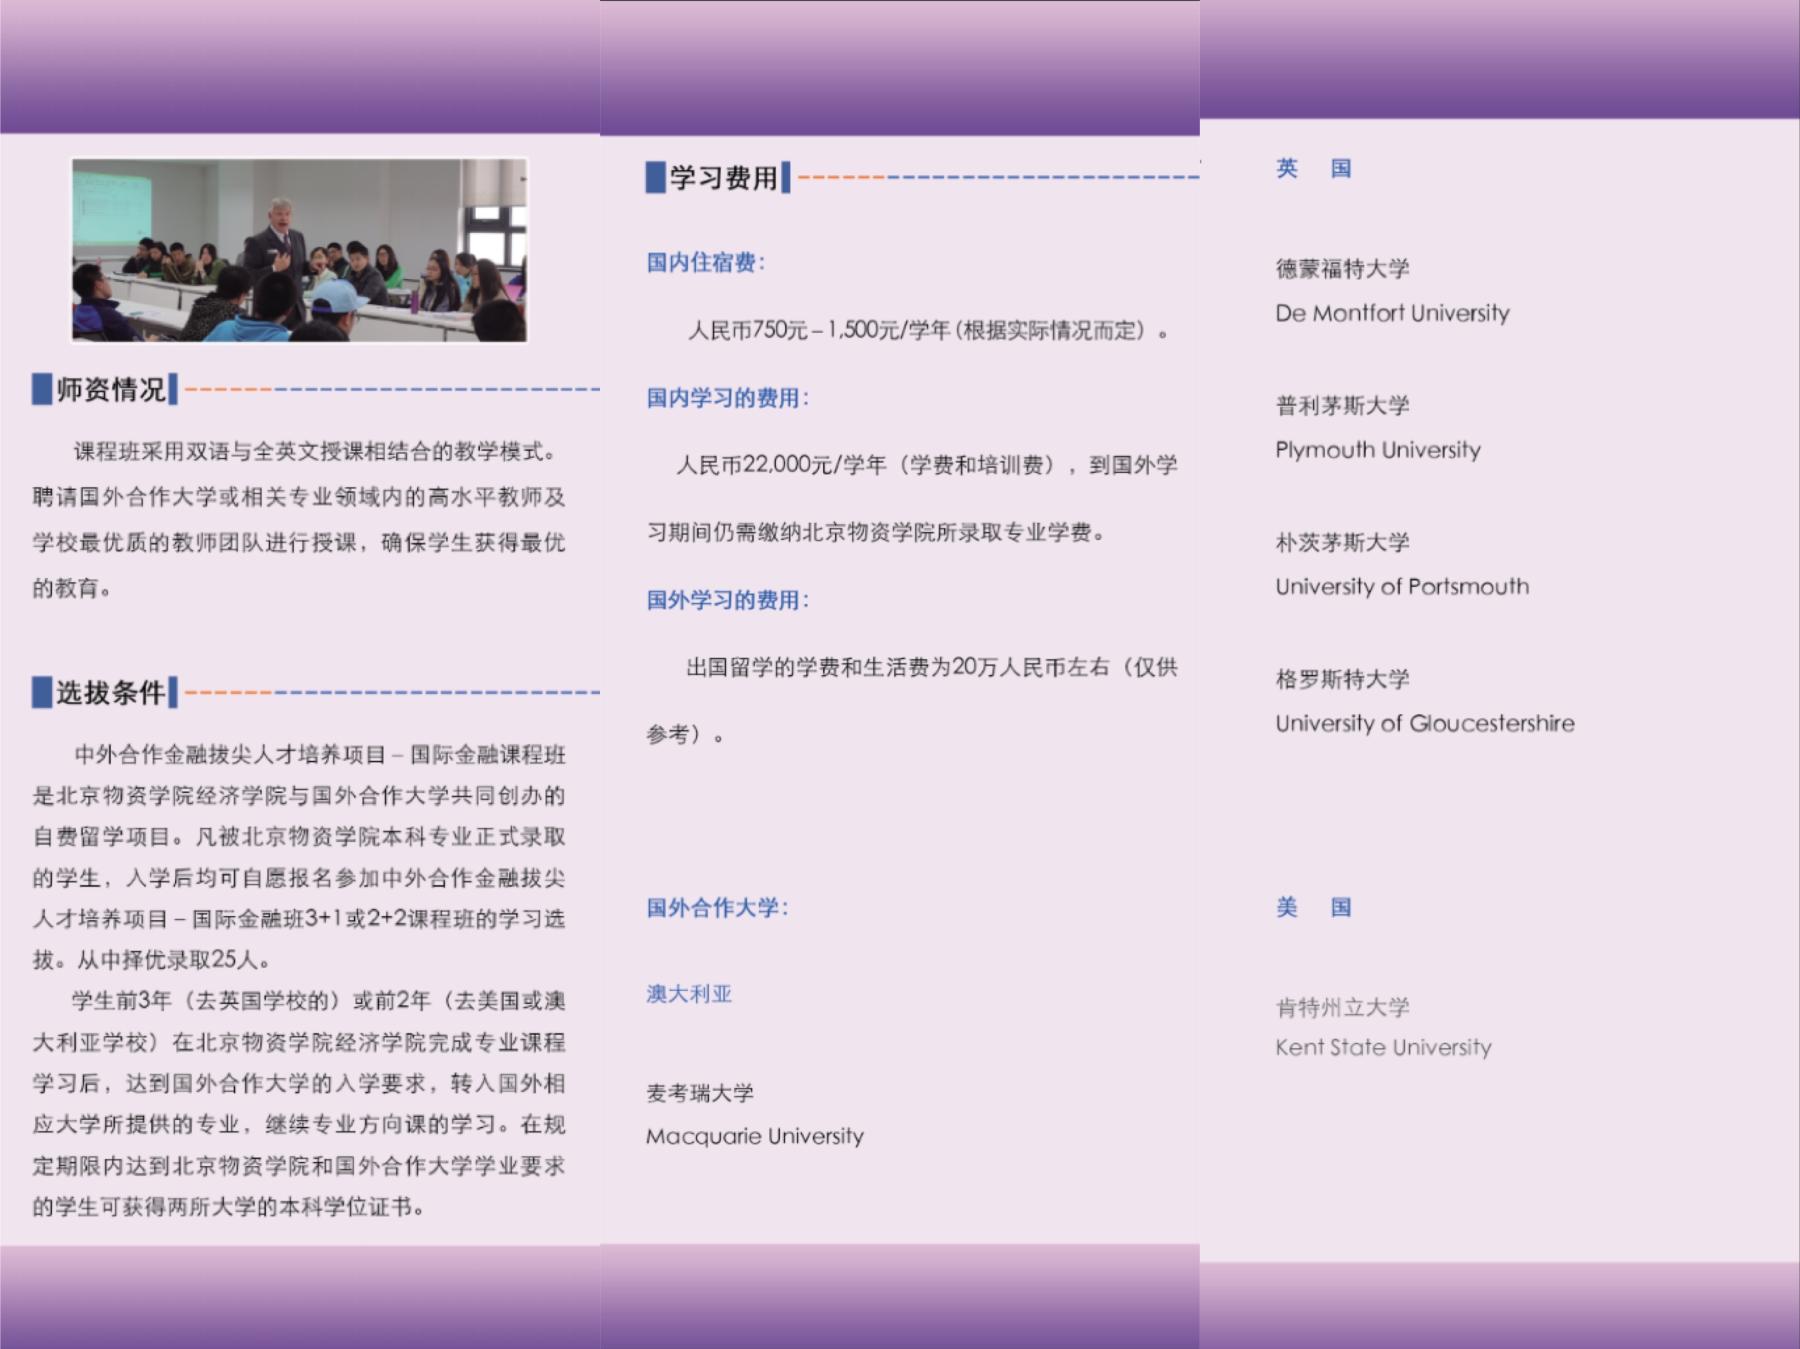The height and width of the screenshot is (1349, 1800).
Task: Click the 澳大利亚 country label
Action: point(689,994)
